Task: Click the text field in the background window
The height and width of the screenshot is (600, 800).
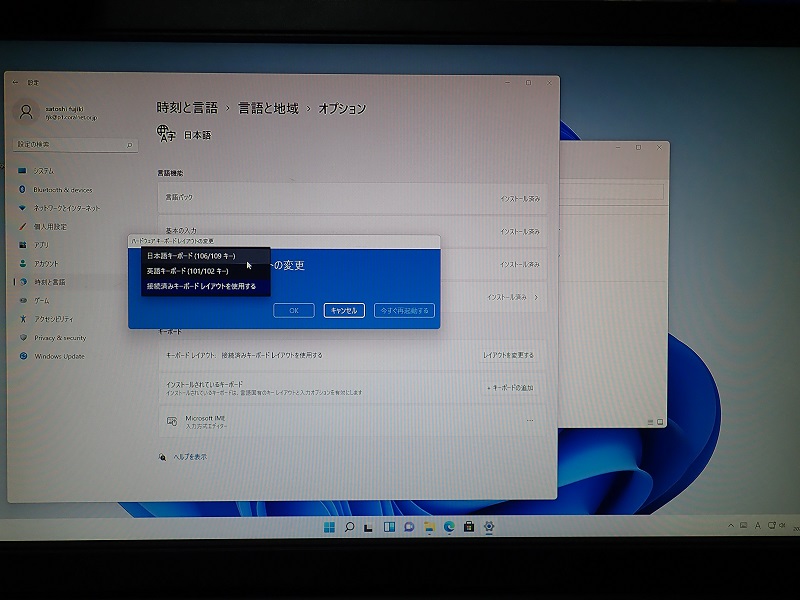Action: [x=612, y=192]
